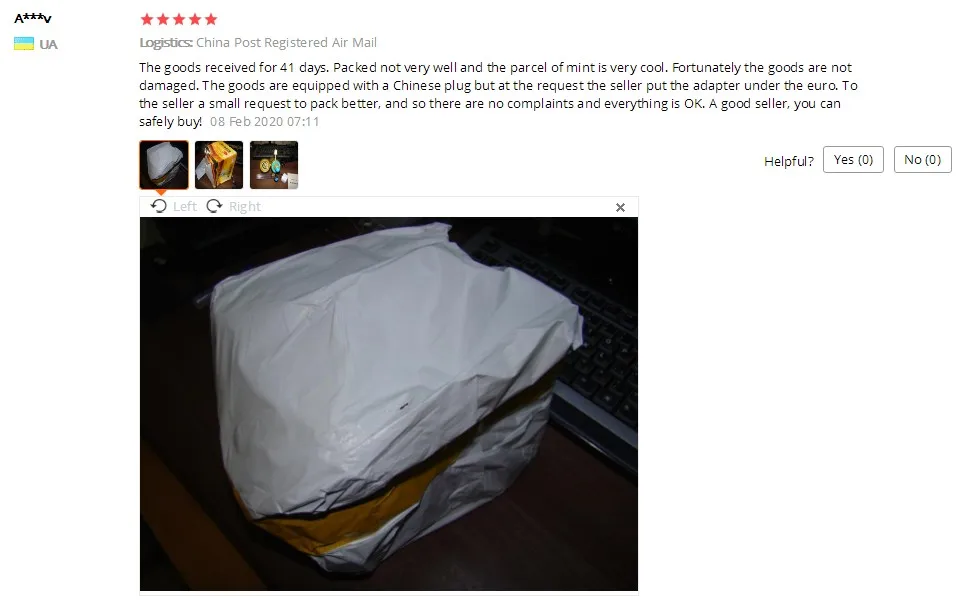The width and height of the screenshot is (967, 603).
Task: Click the "Left" rotate label
Action: click(x=184, y=207)
